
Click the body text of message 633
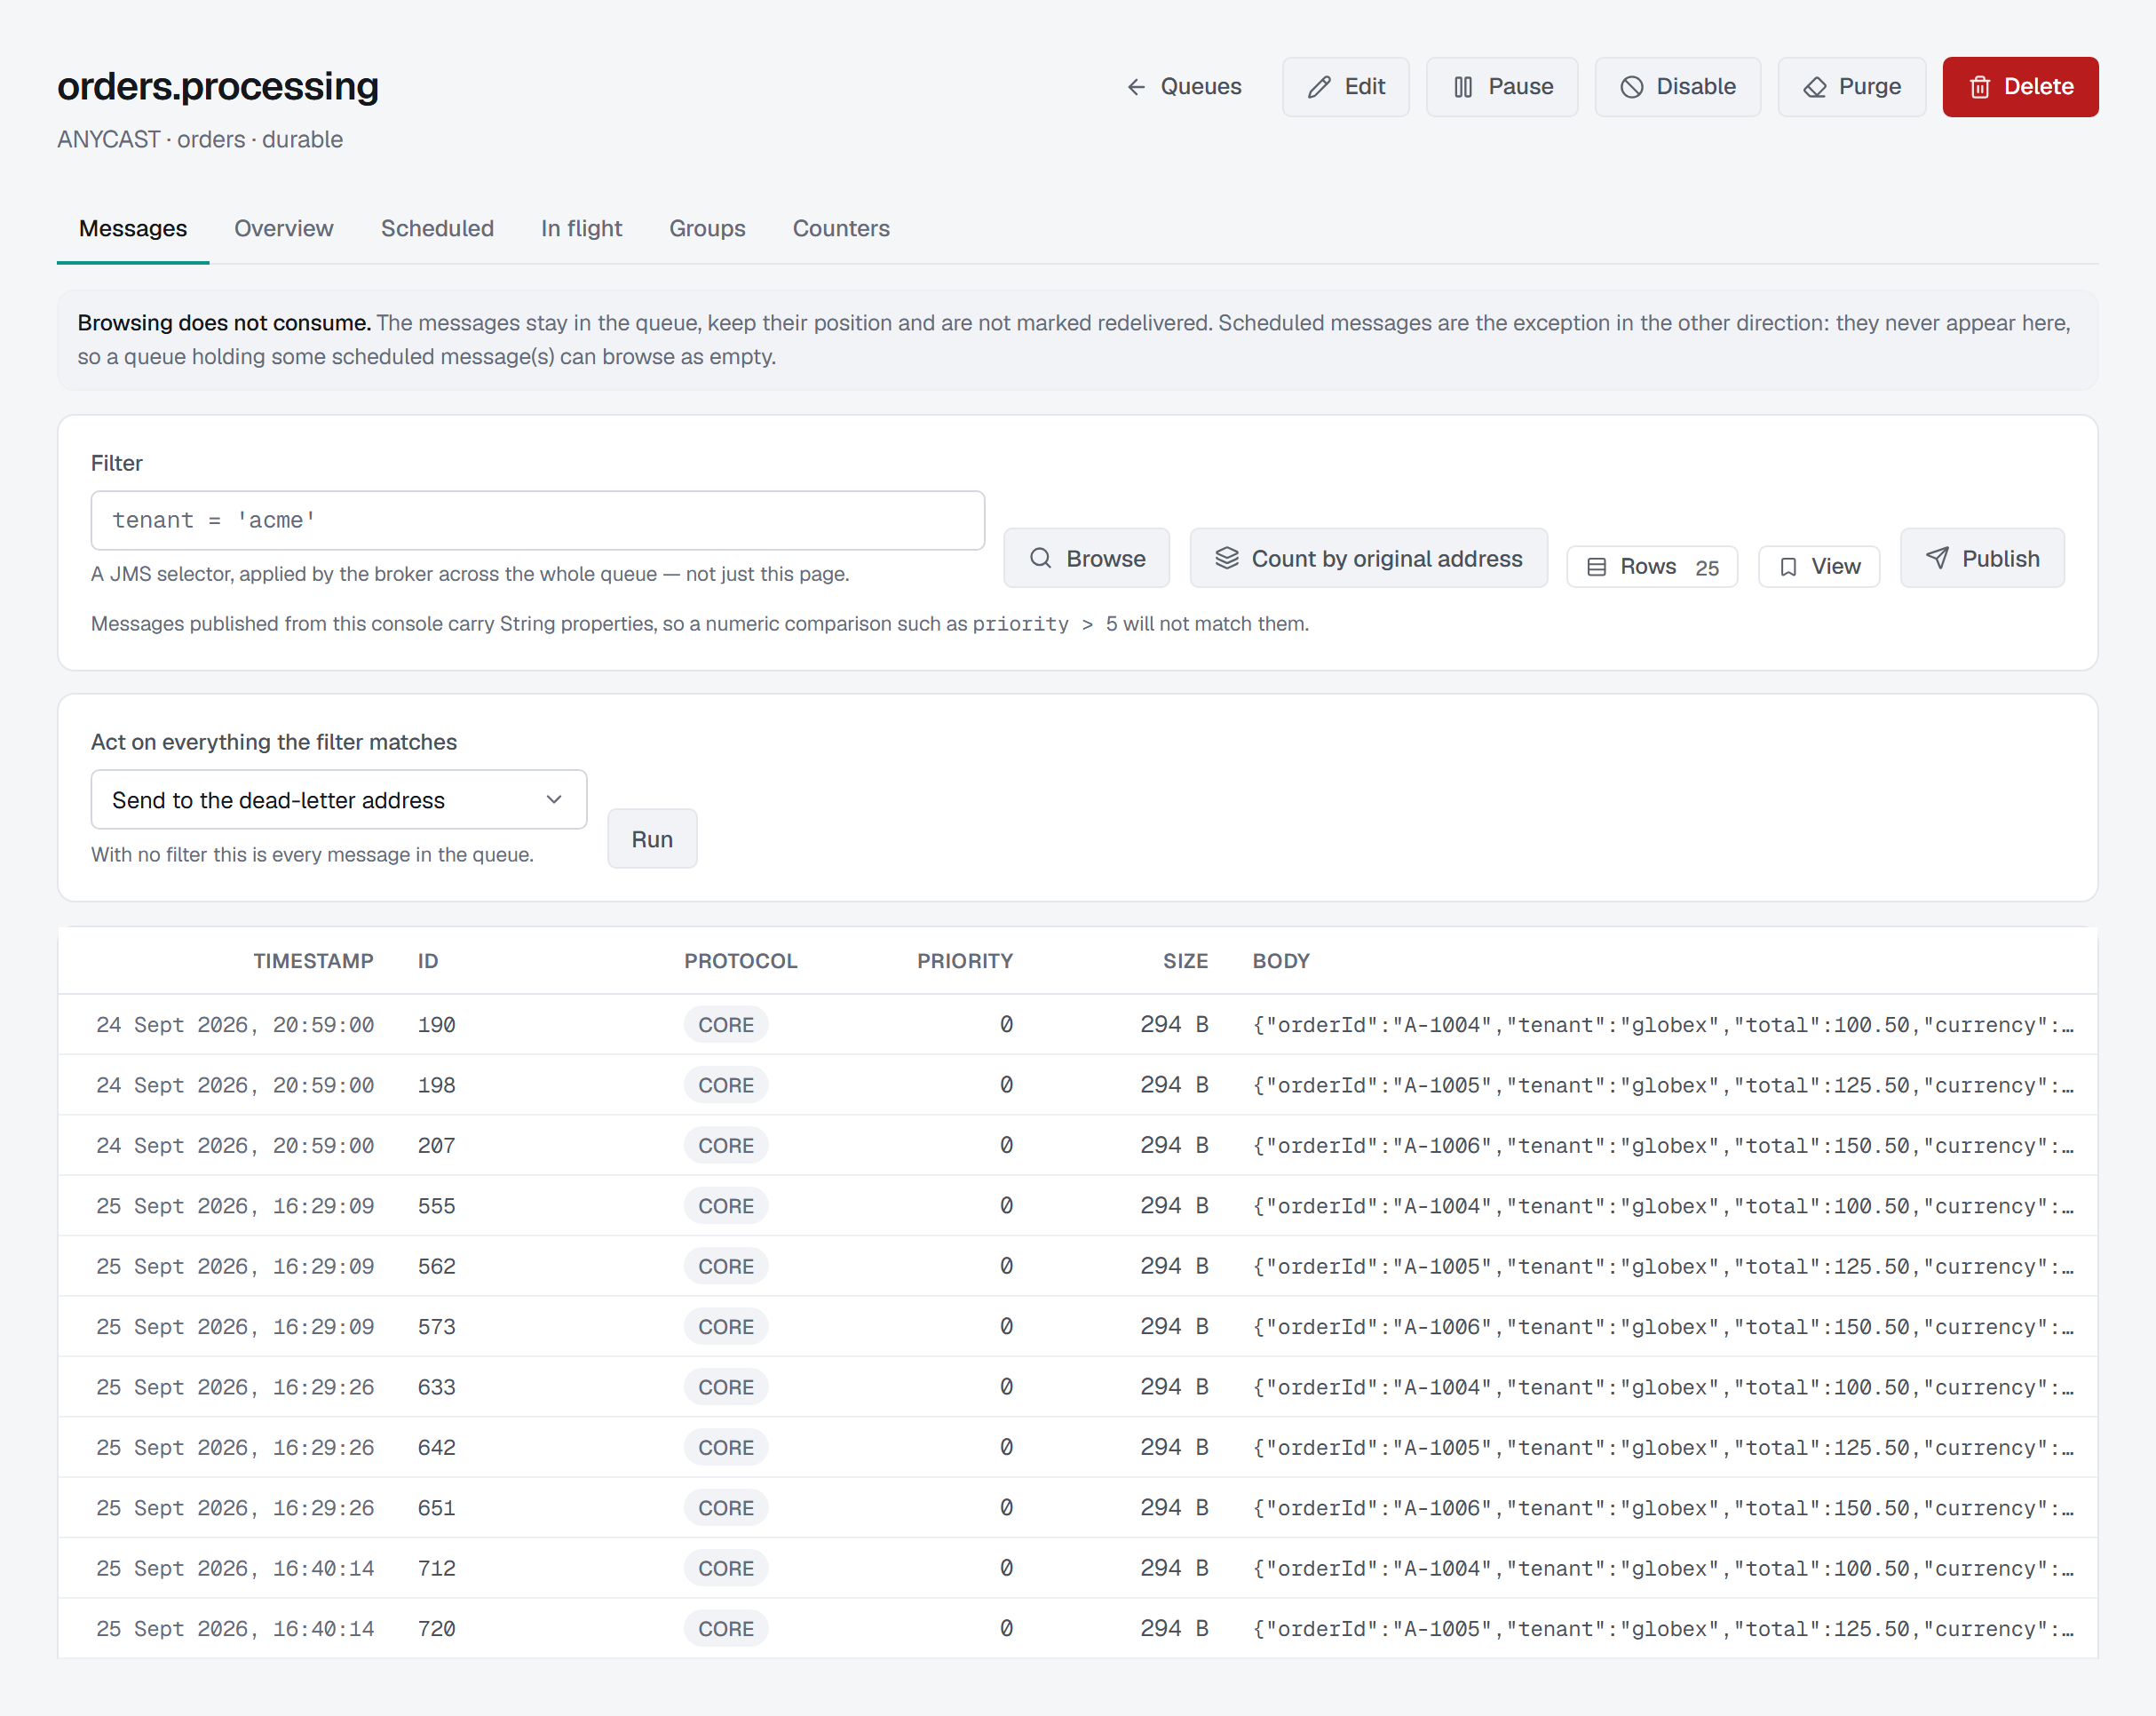click(1663, 1387)
